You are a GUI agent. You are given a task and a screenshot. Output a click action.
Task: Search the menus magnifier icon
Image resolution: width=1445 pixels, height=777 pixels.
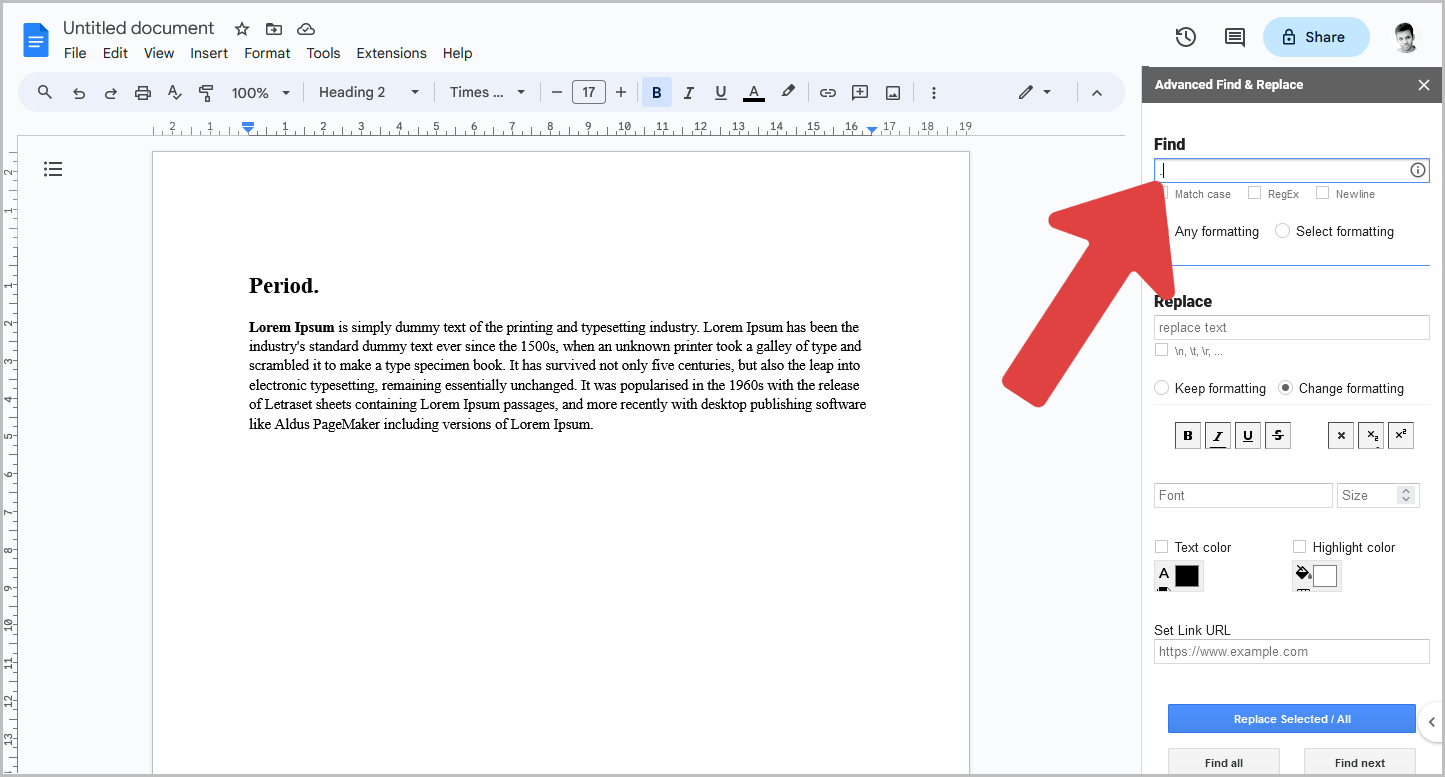(45, 92)
